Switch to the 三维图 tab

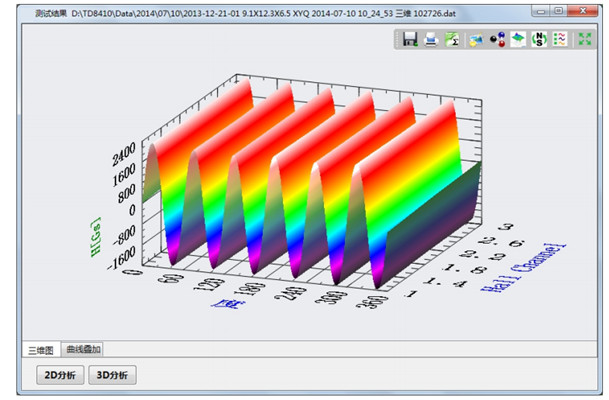pyautogui.click(x=41, y=350)
